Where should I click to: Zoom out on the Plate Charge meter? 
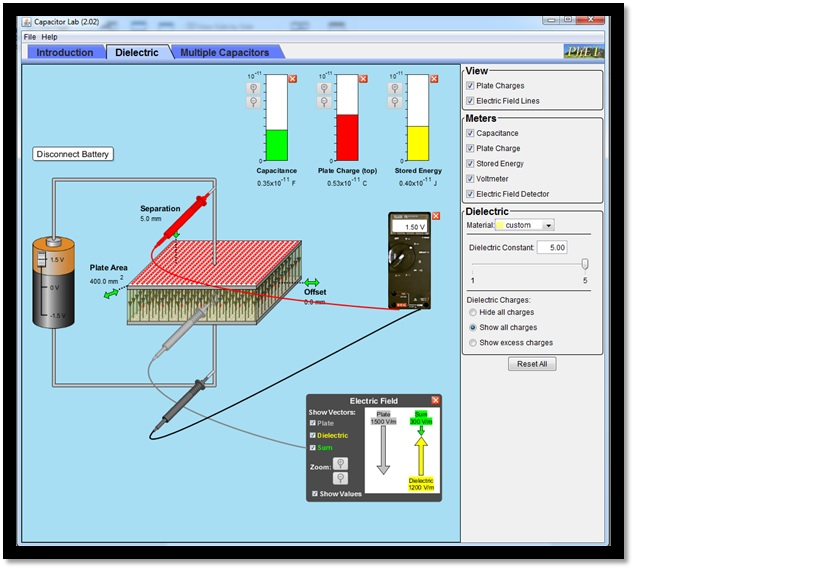324,102
